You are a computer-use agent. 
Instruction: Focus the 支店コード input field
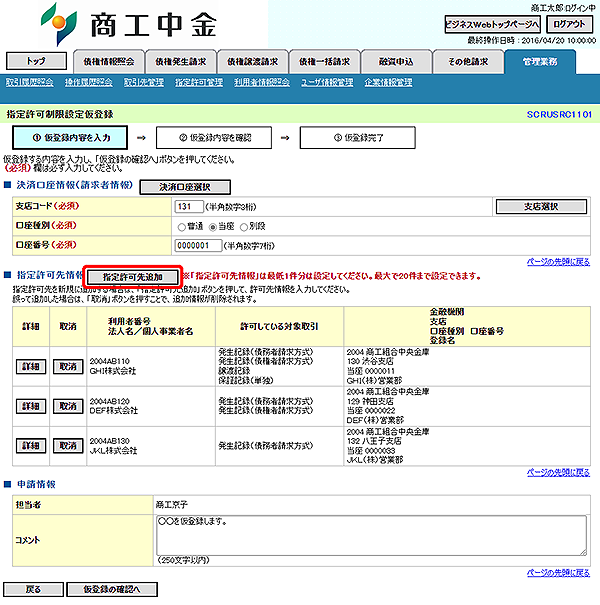189,206
